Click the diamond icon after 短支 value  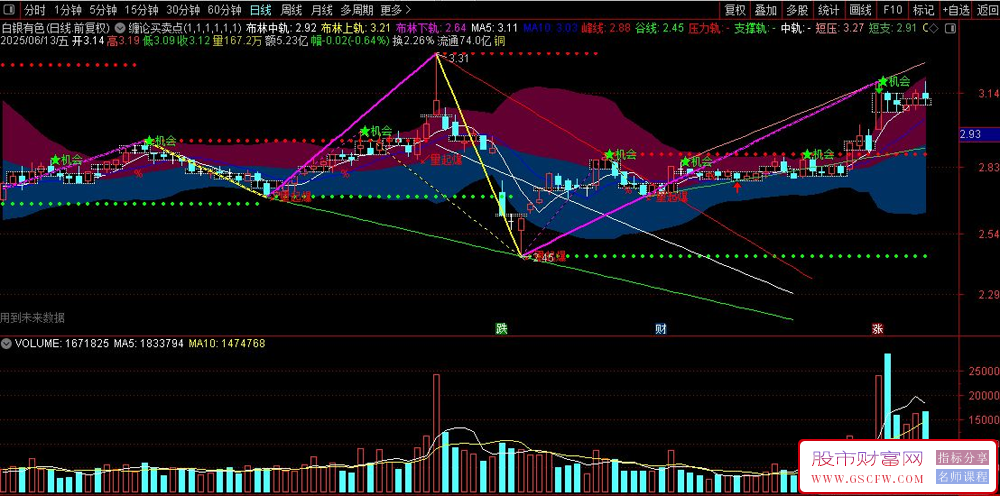coord(934,28)
